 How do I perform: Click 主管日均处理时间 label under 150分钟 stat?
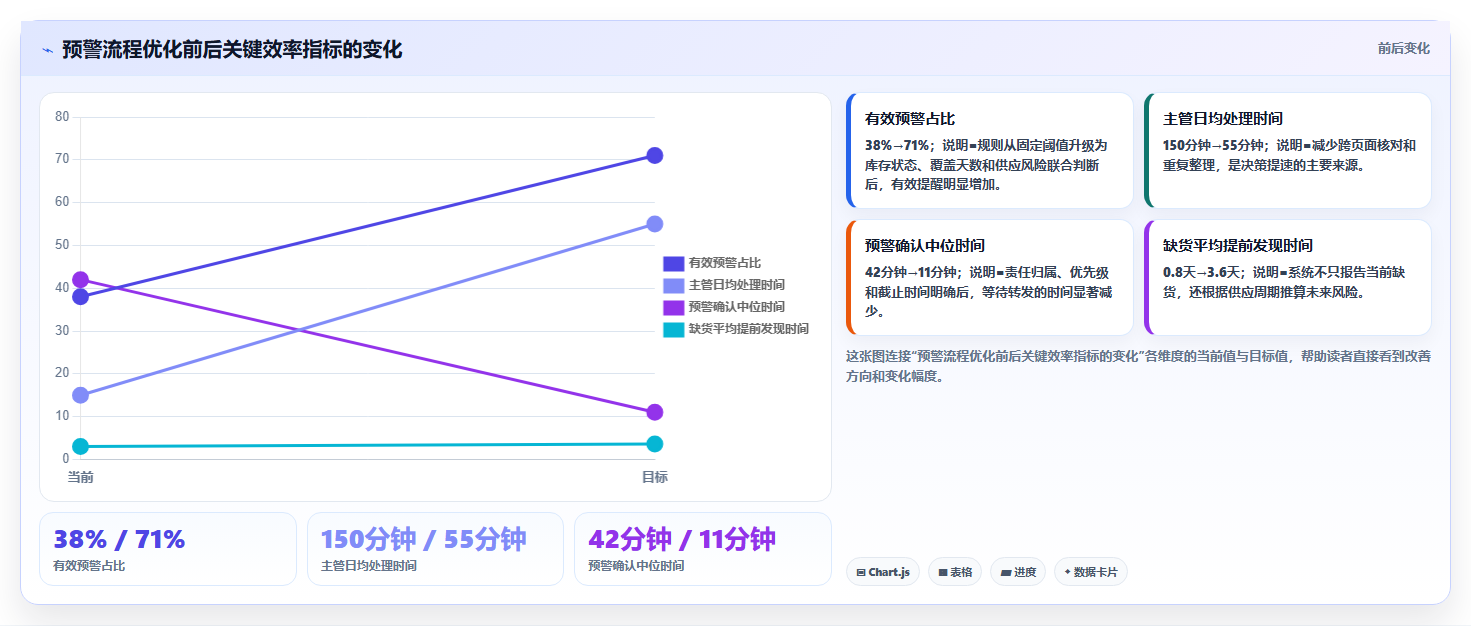[x=368, y=566]
